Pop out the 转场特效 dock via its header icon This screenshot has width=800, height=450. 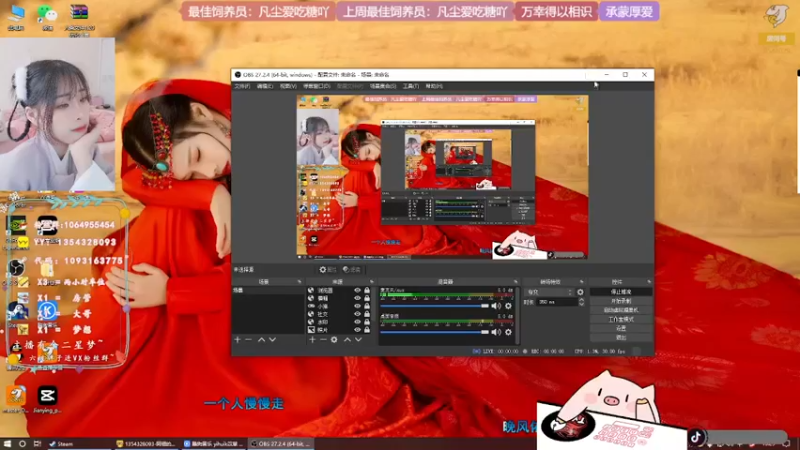click(581, 282)
